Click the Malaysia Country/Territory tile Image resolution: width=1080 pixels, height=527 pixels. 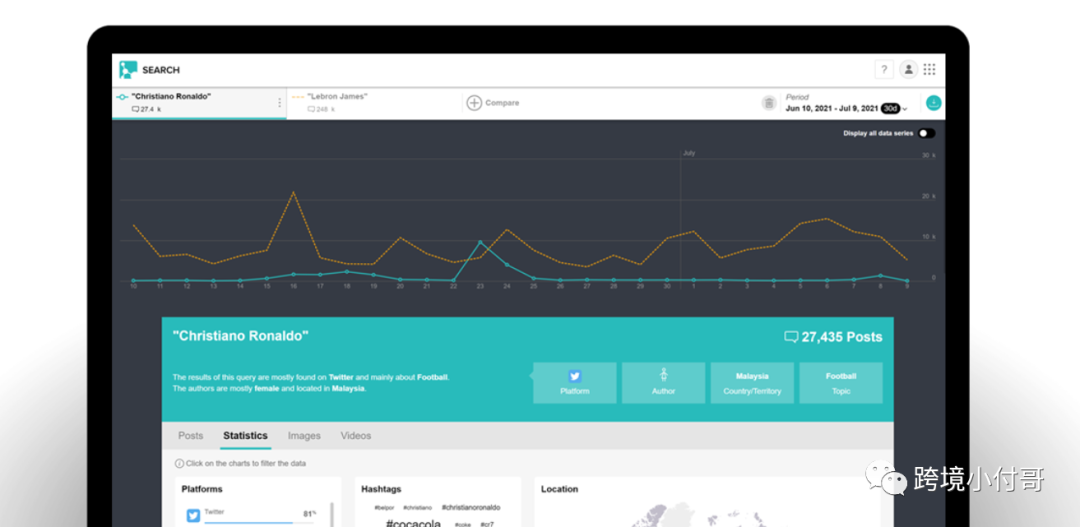click(752, 383)
